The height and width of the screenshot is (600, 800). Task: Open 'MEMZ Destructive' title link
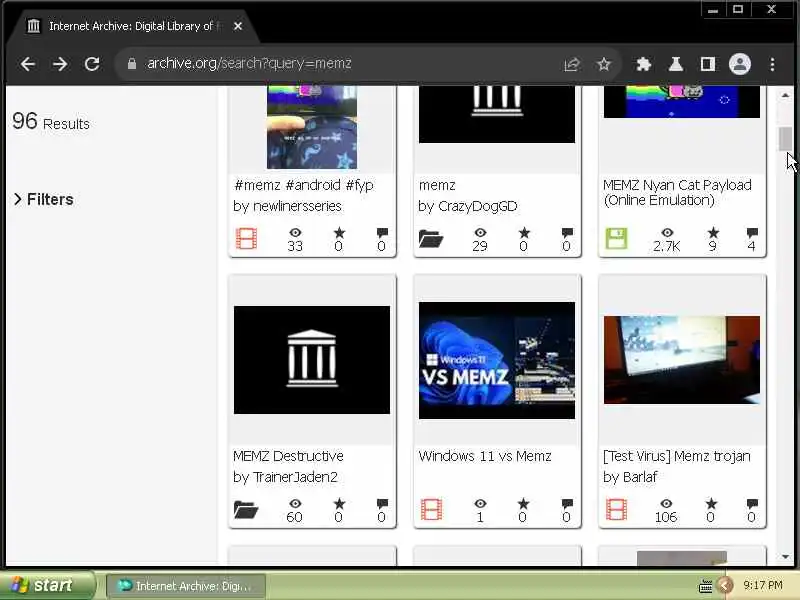[288, 456]
